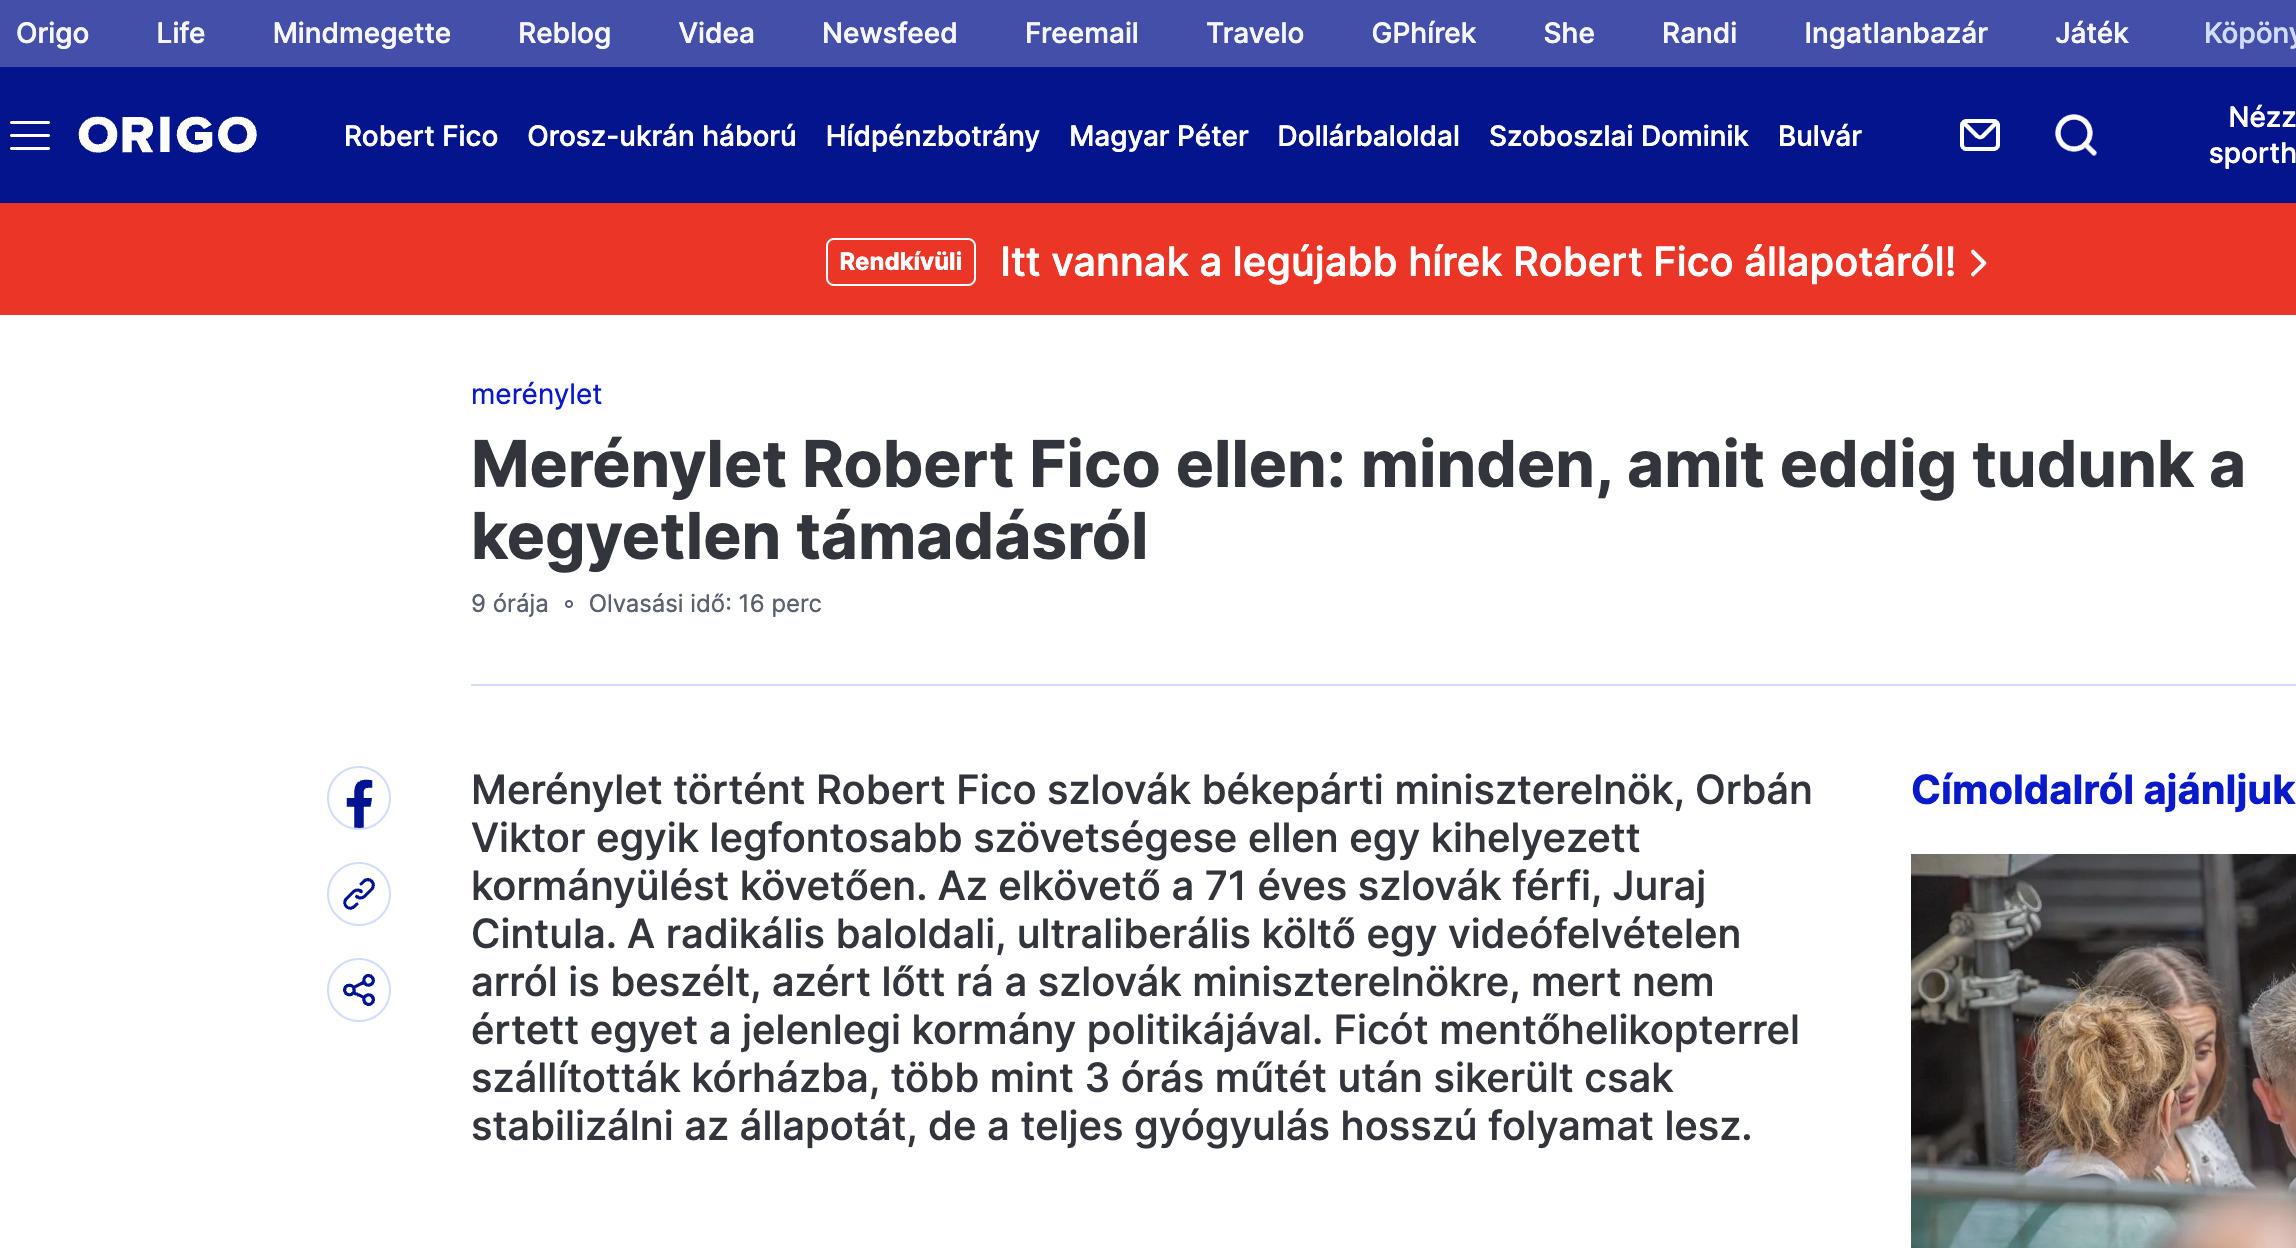
Task: Open the Robert Fico topic
Action: point(421,136)
